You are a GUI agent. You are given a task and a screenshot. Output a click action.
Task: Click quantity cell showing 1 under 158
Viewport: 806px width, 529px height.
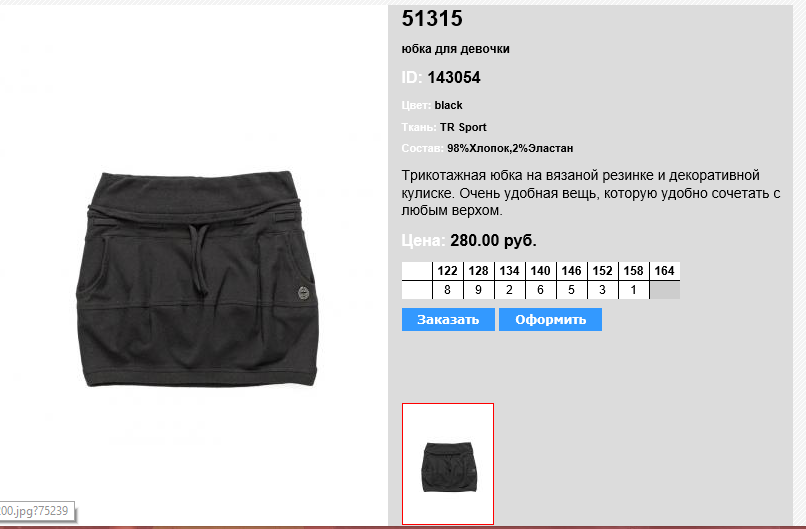pos(633,290)
